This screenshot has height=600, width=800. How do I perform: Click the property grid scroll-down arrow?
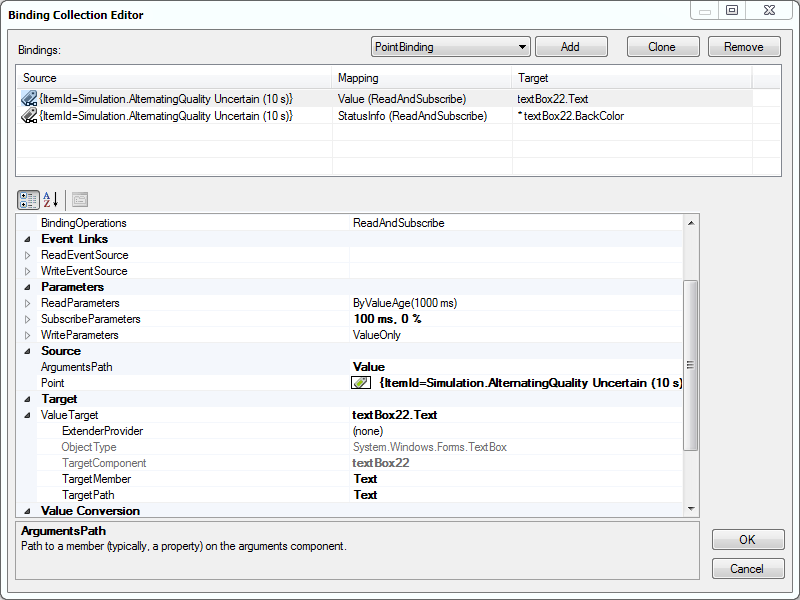pos(690,508)
